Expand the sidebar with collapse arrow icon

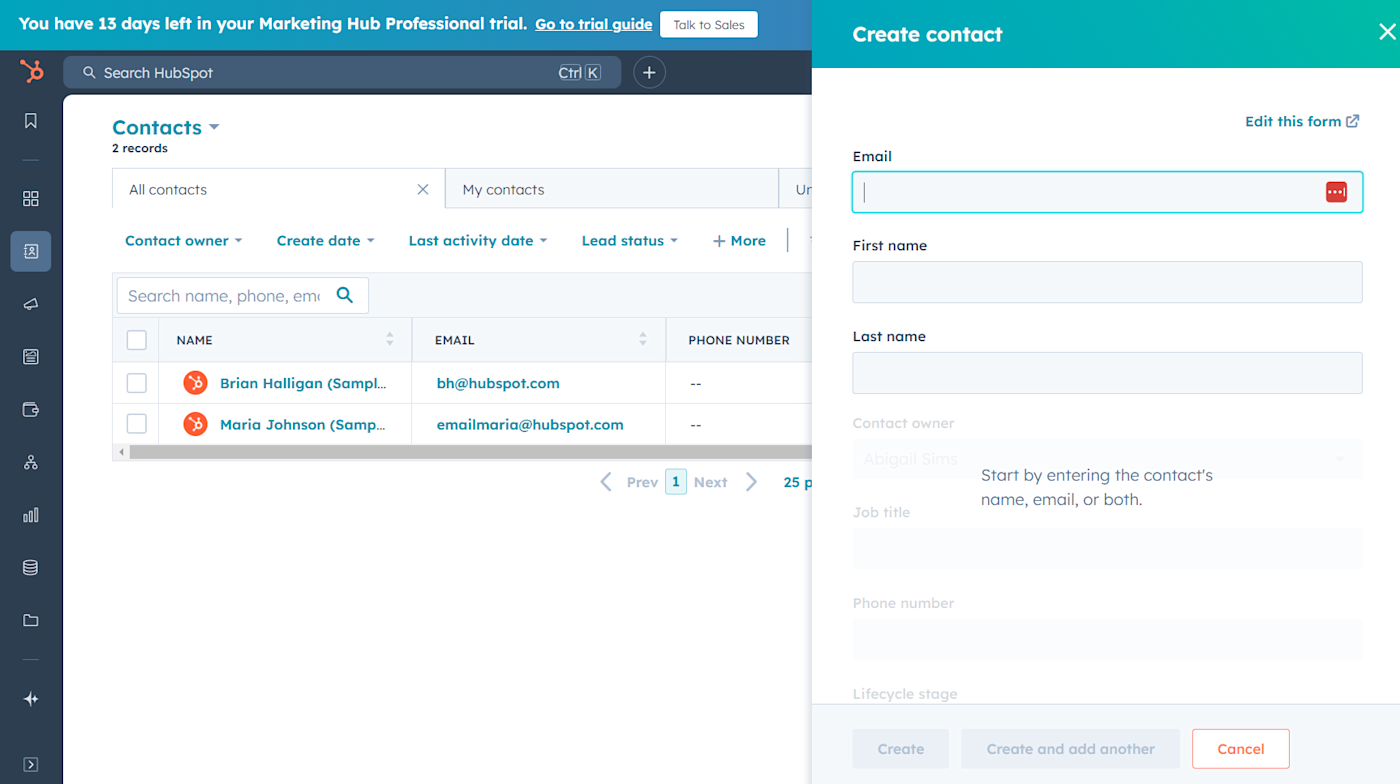pos(31,765)
